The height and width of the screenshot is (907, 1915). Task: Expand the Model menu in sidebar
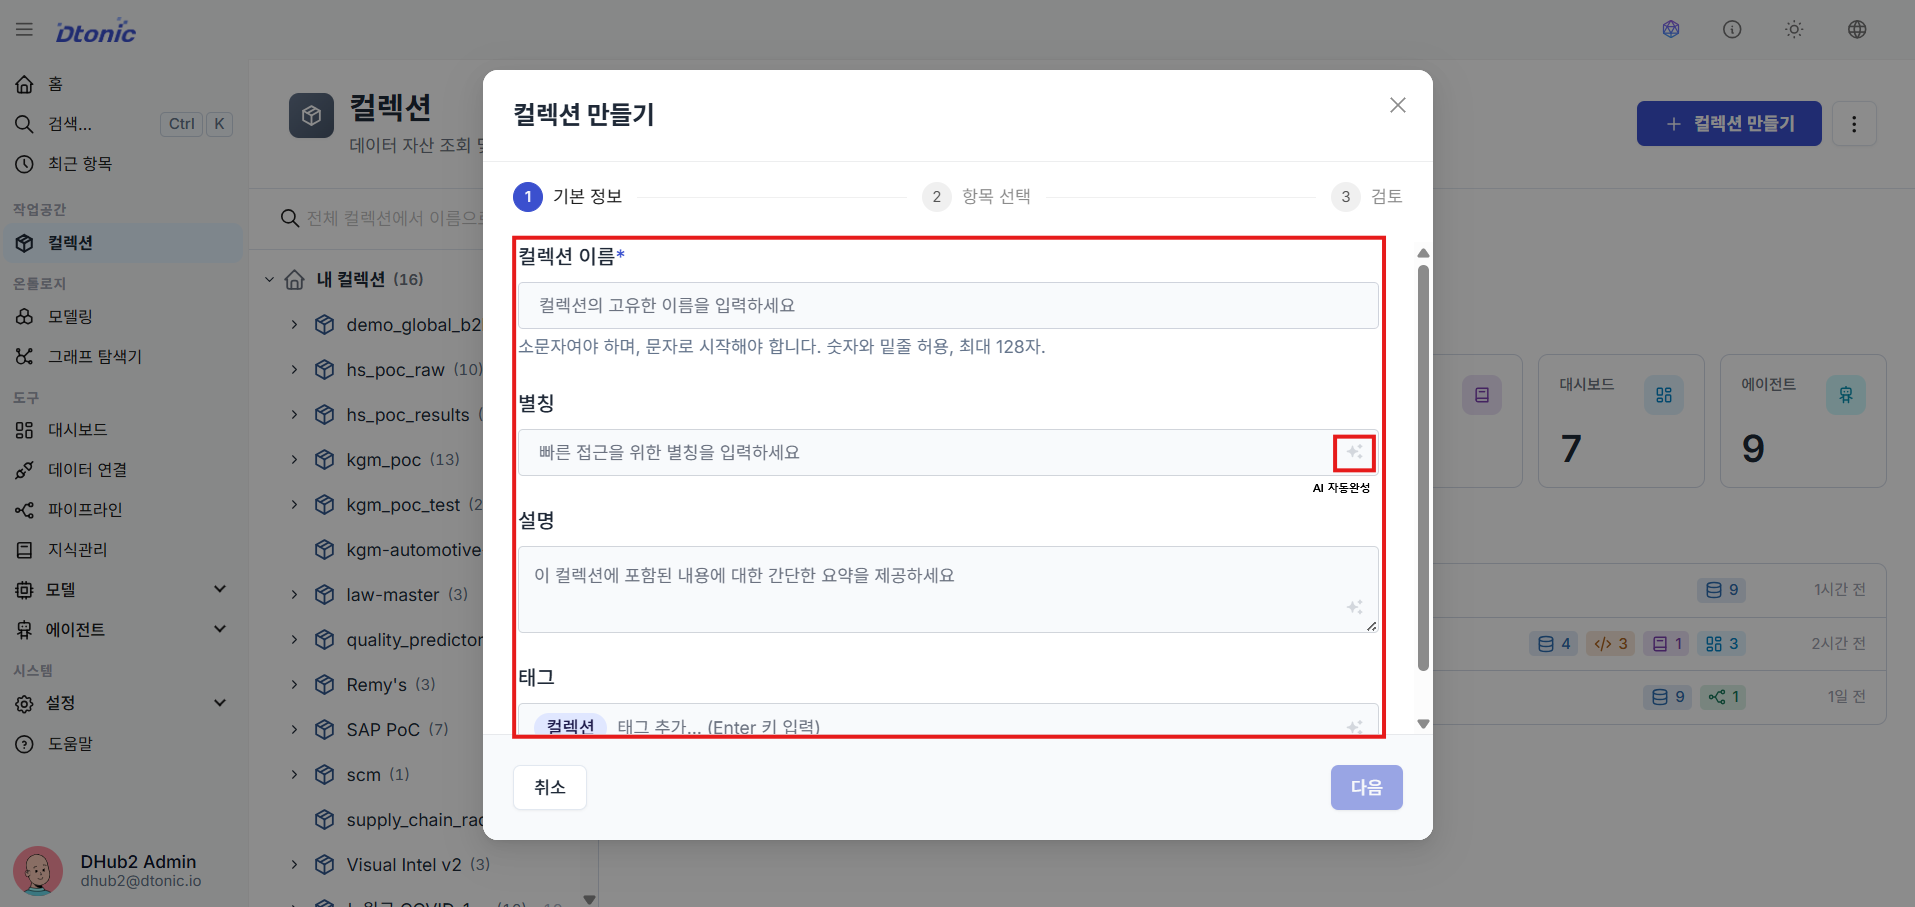pyautogui.click(x=220, y=589)
